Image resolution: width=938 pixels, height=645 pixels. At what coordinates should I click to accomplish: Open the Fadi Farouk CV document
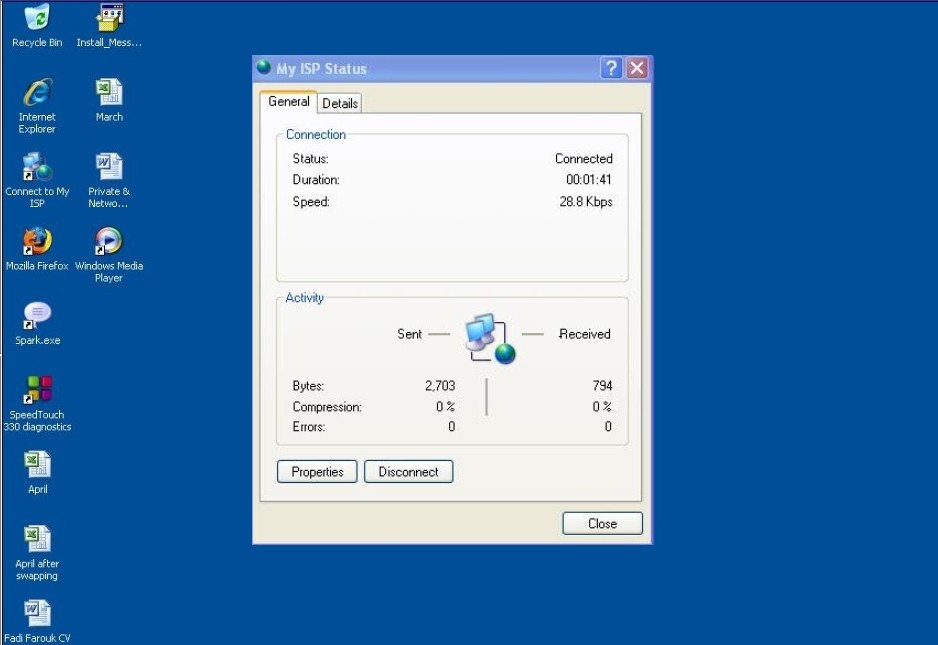[37, 612]
